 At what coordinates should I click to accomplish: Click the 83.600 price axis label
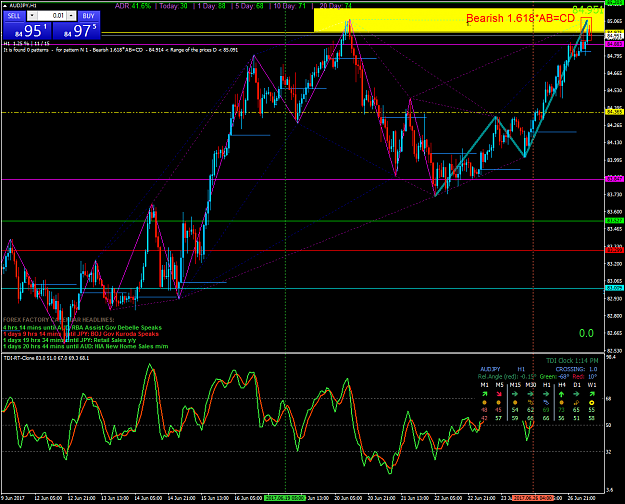pyautogui.click(x=615, y=212)
